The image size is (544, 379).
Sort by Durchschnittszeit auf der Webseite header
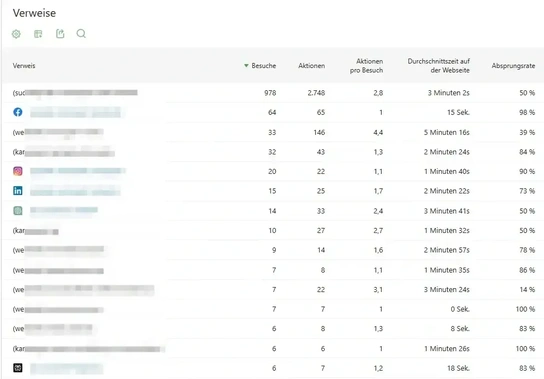pyautogui.click(x=439, y=66)
